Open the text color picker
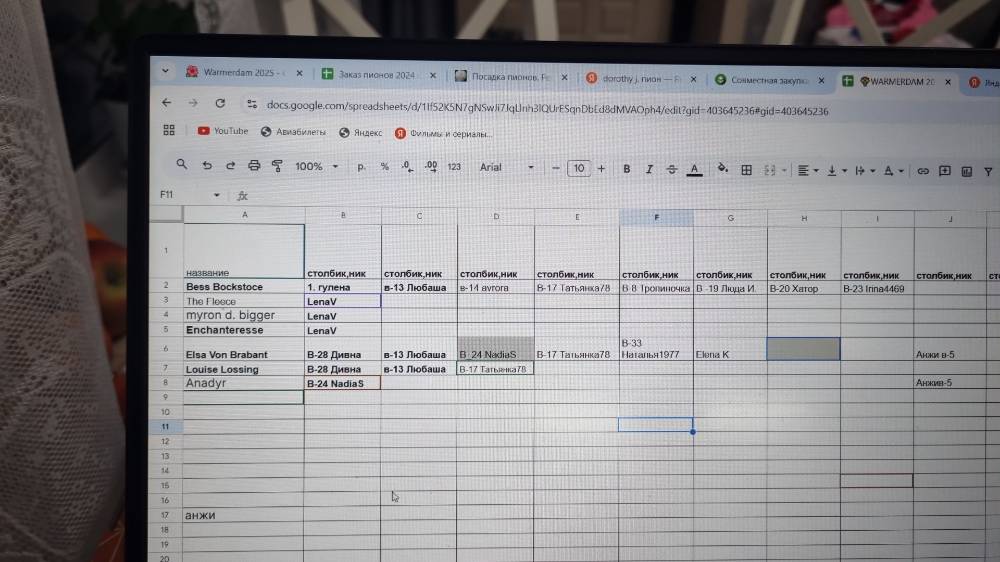Image resolution: width=1000 pixels, height=562 pixels. coord(695,170)
